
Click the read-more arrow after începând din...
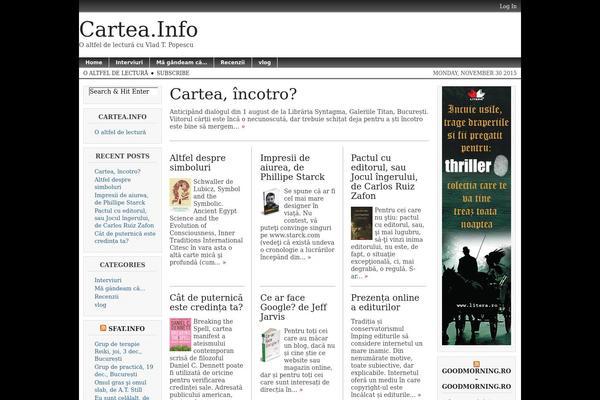coord(309,258)
